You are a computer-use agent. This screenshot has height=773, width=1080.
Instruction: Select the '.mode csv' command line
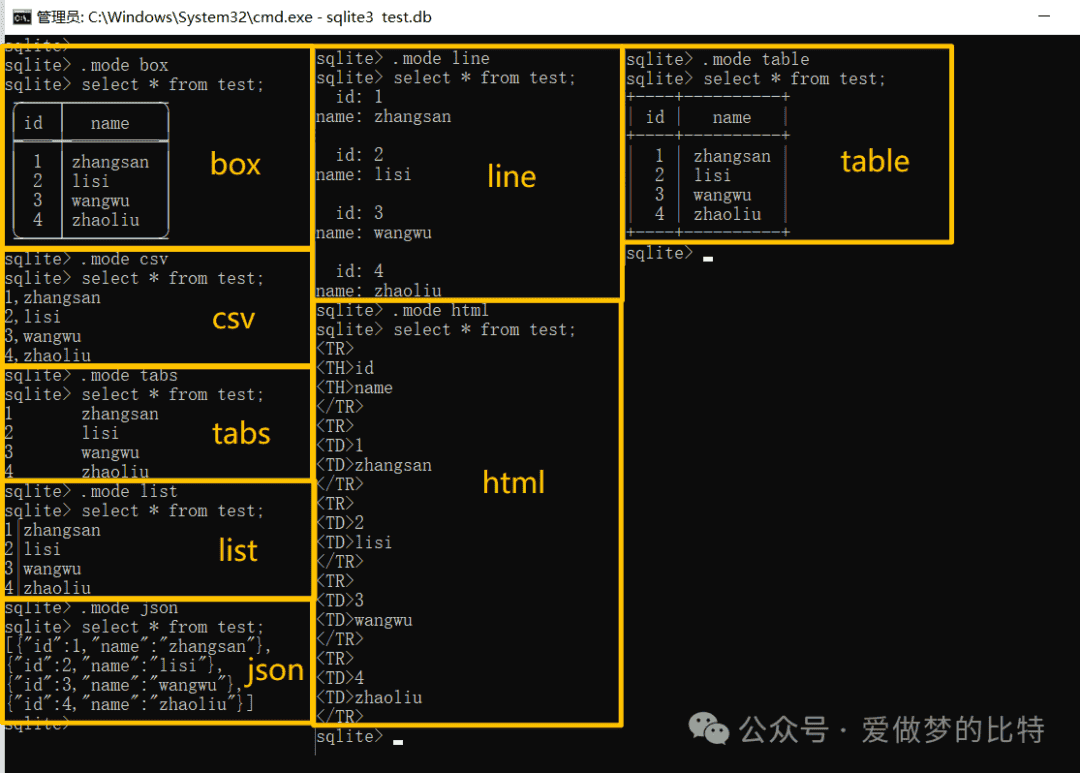(x=87, y=259)
